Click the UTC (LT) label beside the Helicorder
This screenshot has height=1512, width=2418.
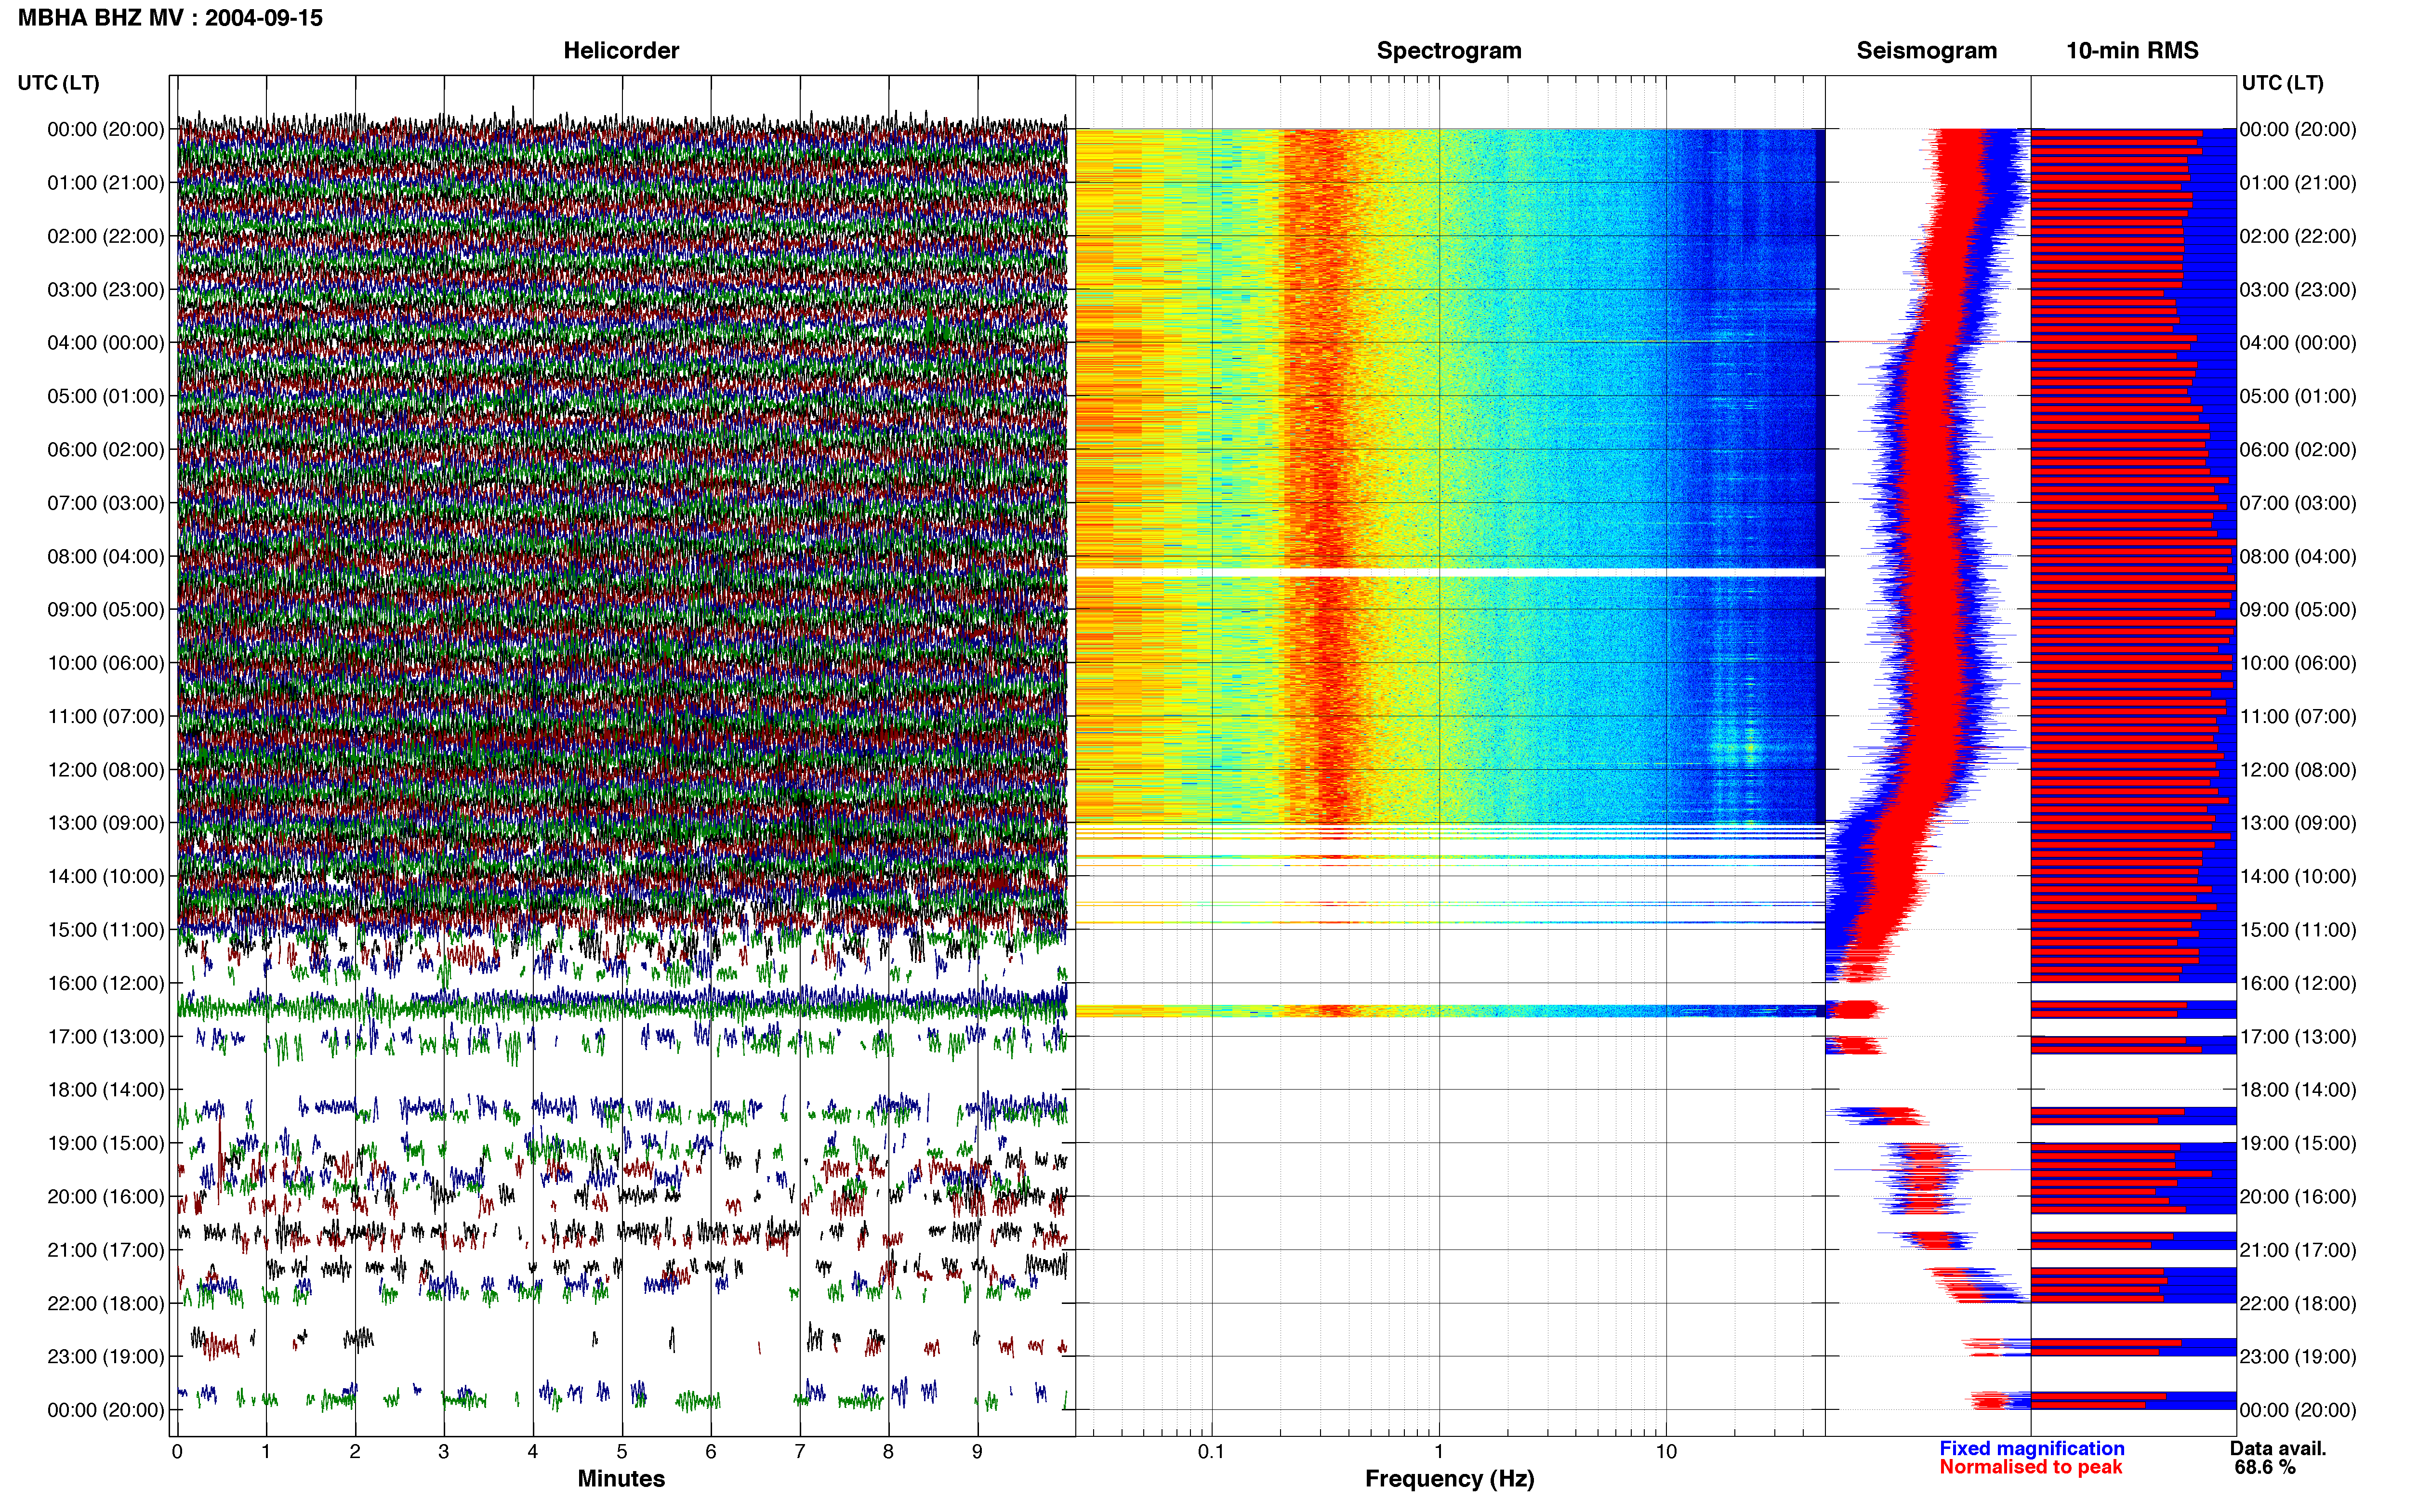(x=58, y=83)
